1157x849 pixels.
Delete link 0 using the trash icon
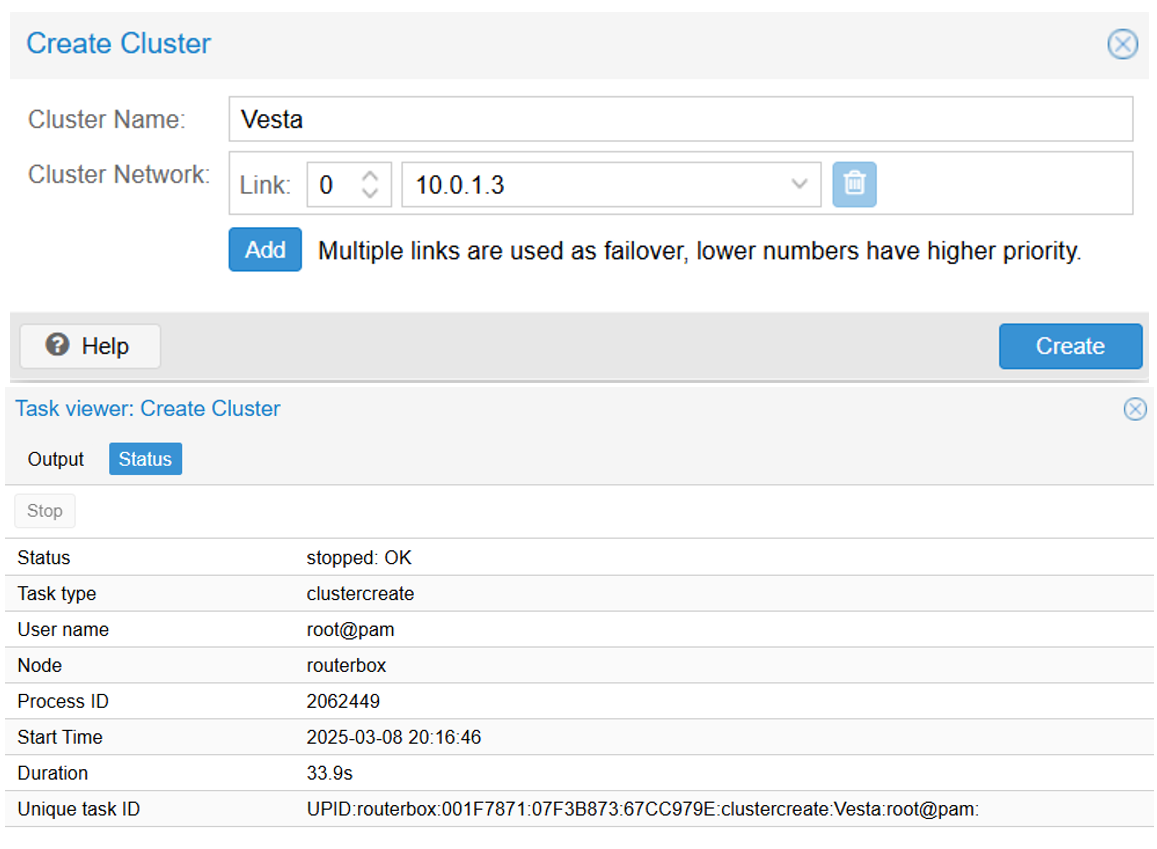[x=854, y=184]
